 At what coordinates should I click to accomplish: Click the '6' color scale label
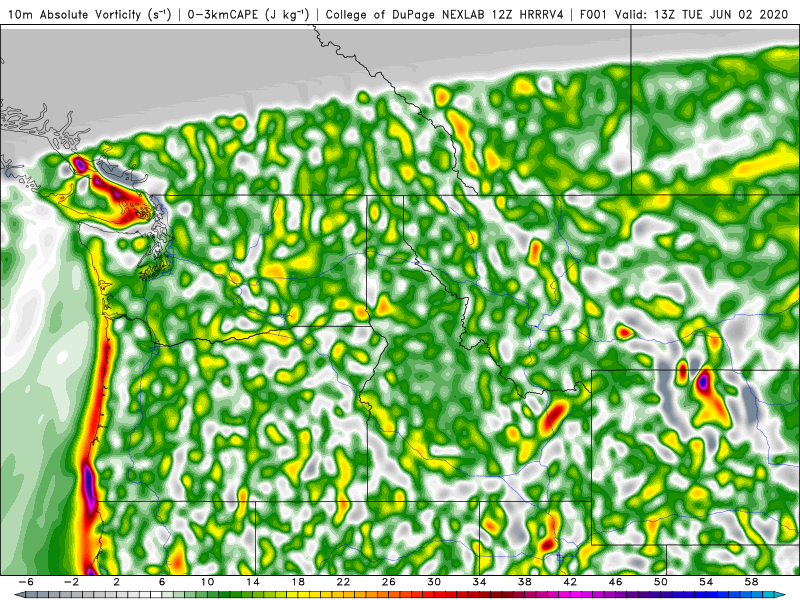pos(162,582)
